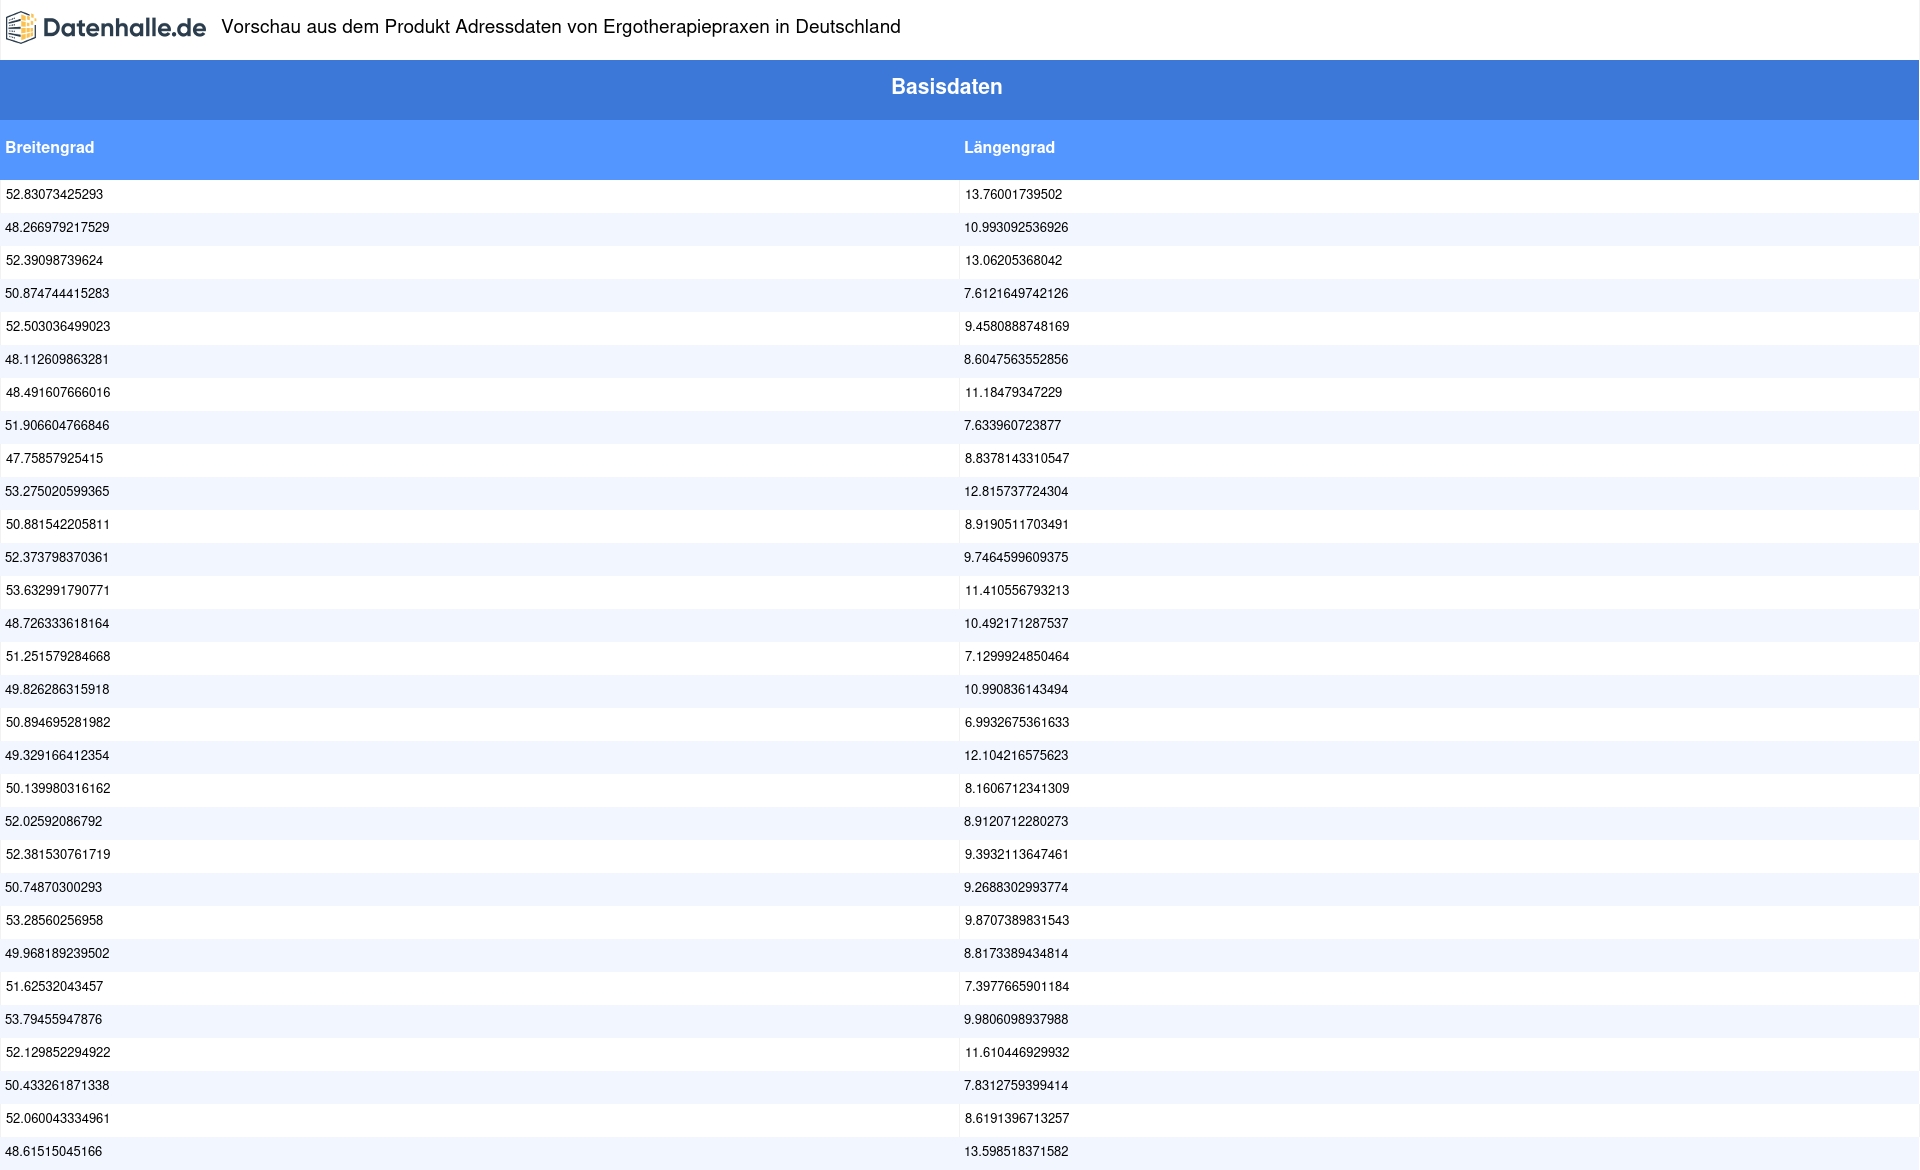Select latitude 47.75857925415 row
This screenshot has width=1920, height=1170.
click(x=54, y=459)
